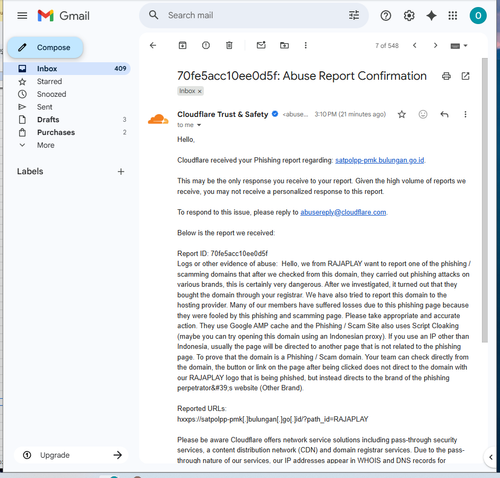
Task: Click the Upgrade storage button
Action: click(71, 455)
